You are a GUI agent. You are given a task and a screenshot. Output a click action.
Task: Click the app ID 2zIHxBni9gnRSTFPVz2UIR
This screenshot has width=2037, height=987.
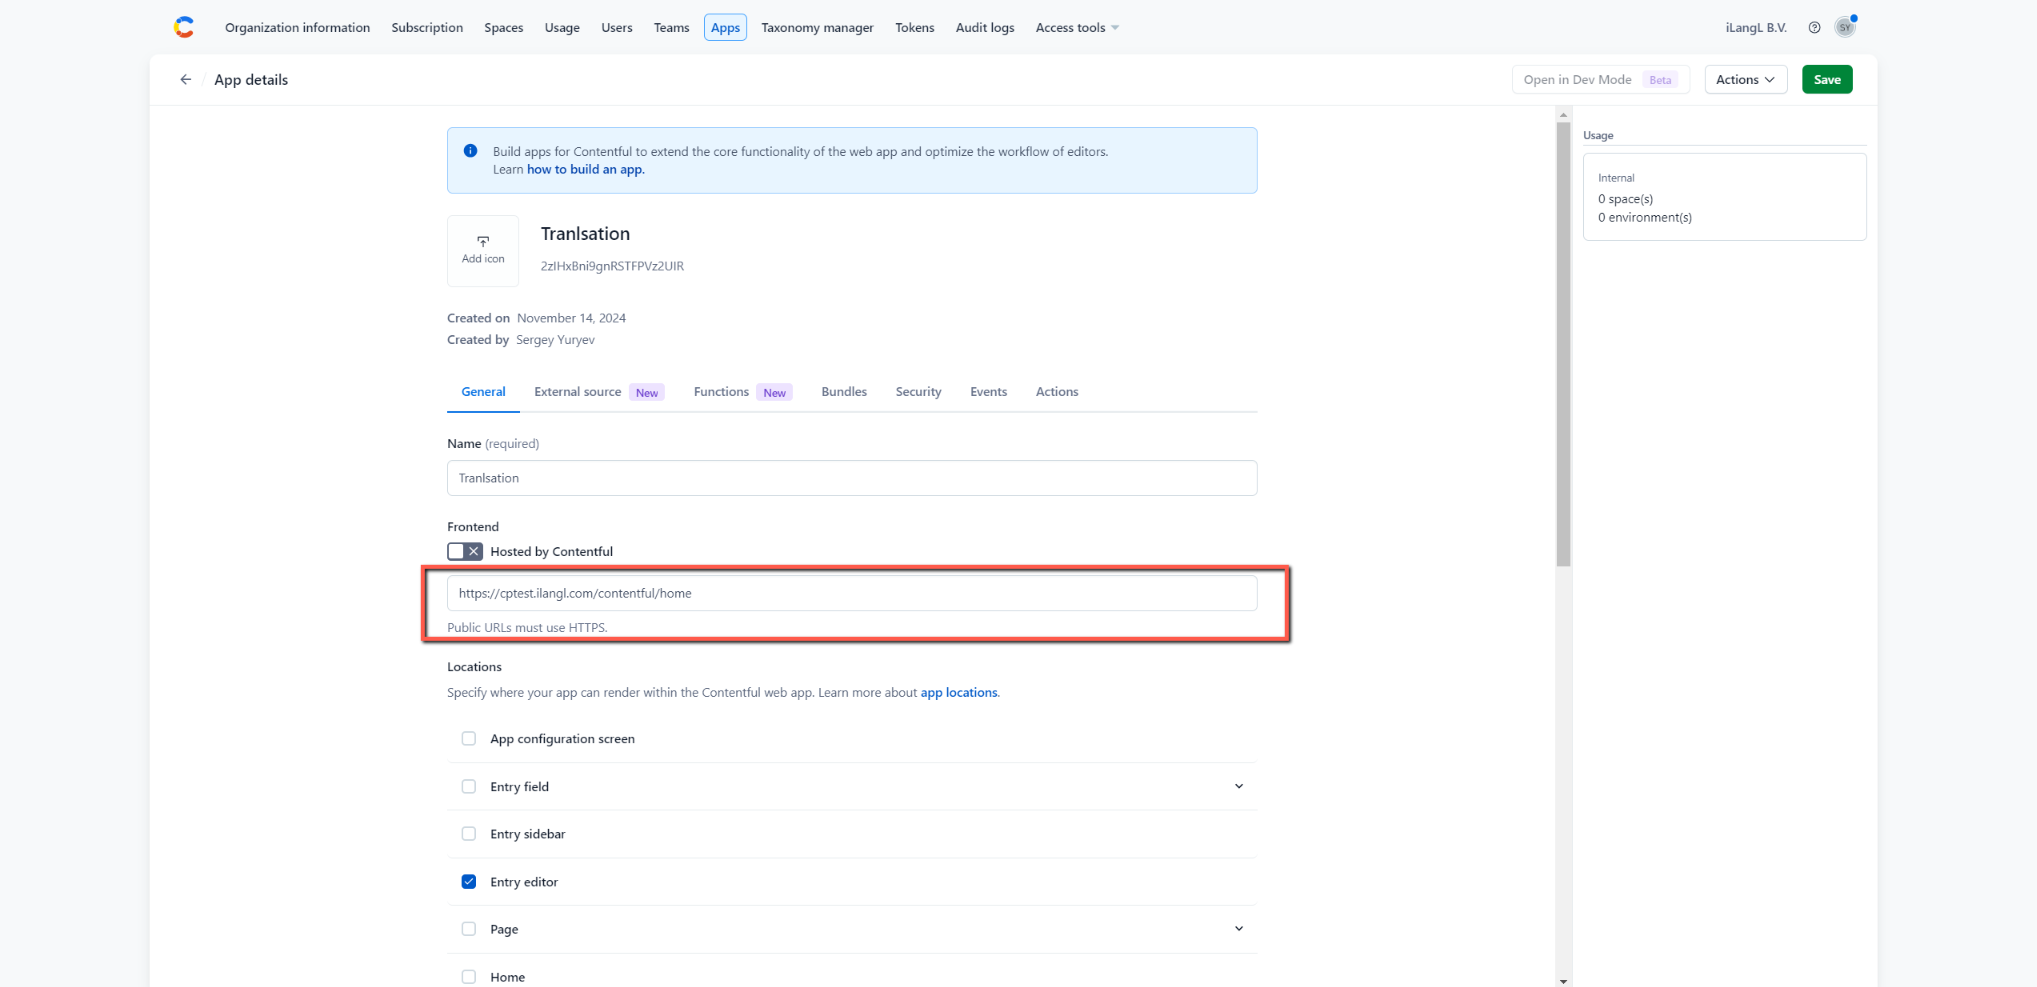(x=612, y=266)
